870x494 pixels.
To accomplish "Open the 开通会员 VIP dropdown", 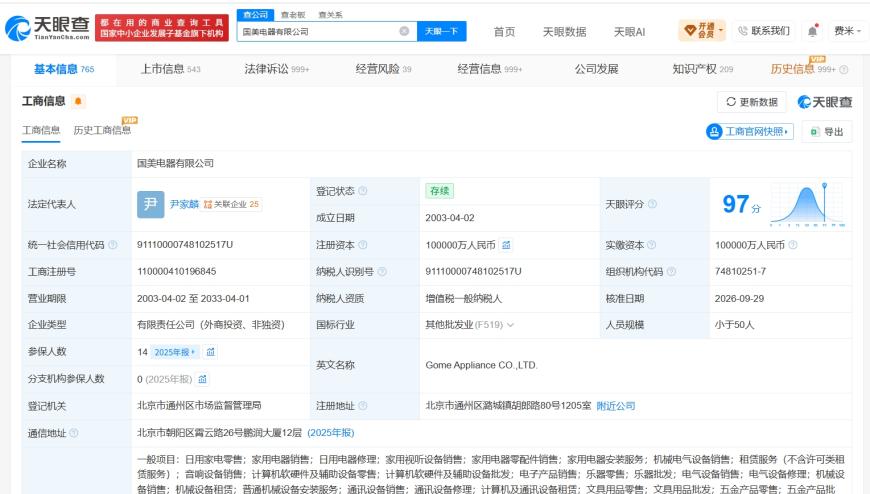I will pos(702,30).
